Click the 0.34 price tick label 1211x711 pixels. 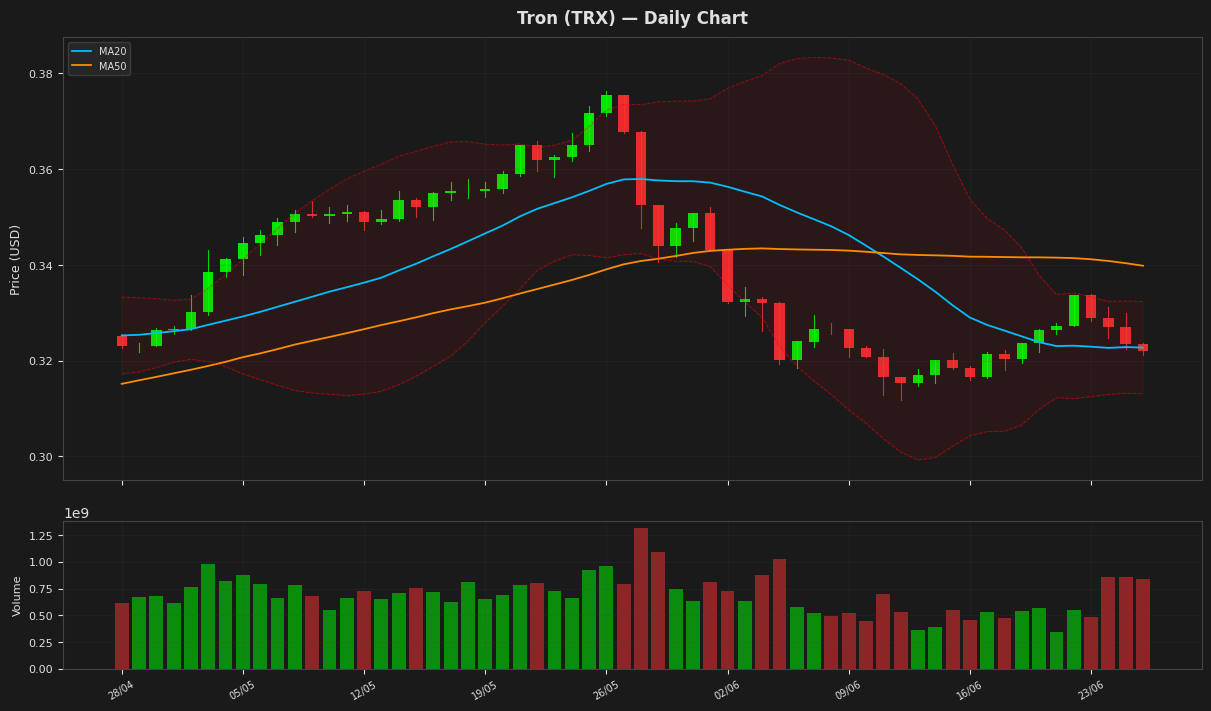pyautogui.click(x=42, y=266)
